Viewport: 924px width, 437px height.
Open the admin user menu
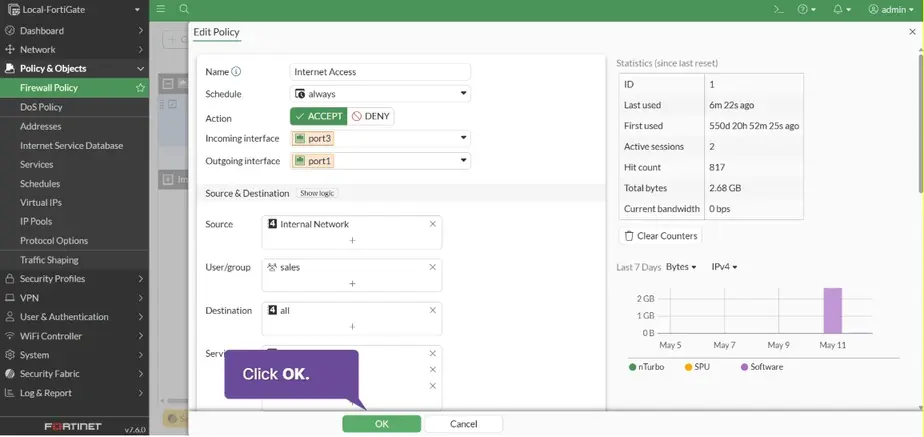click(891, 9)
